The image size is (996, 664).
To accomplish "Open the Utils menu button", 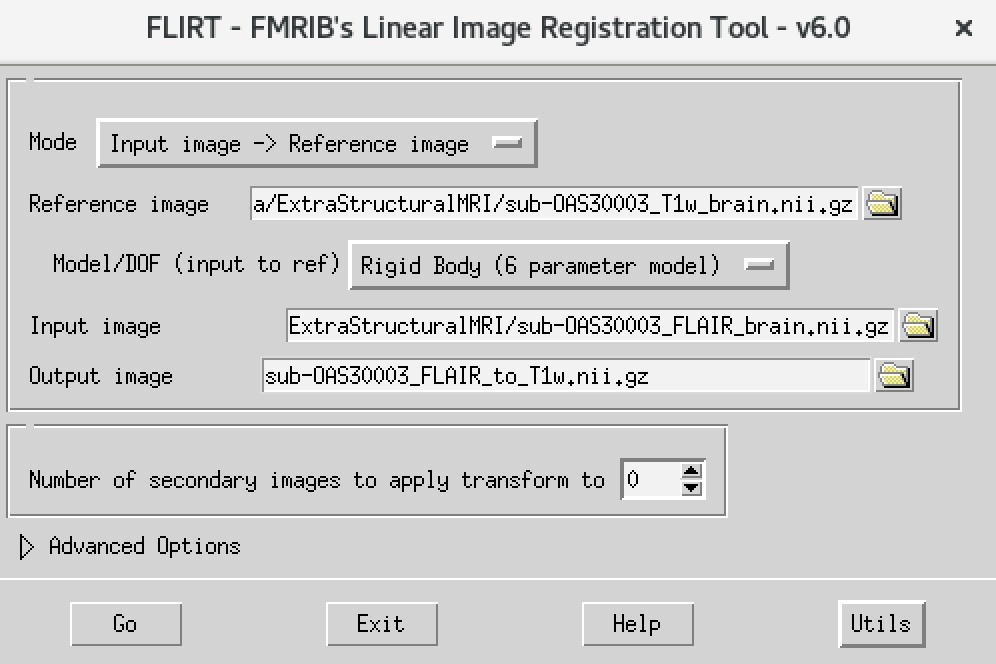I will [x=882, y=624].
